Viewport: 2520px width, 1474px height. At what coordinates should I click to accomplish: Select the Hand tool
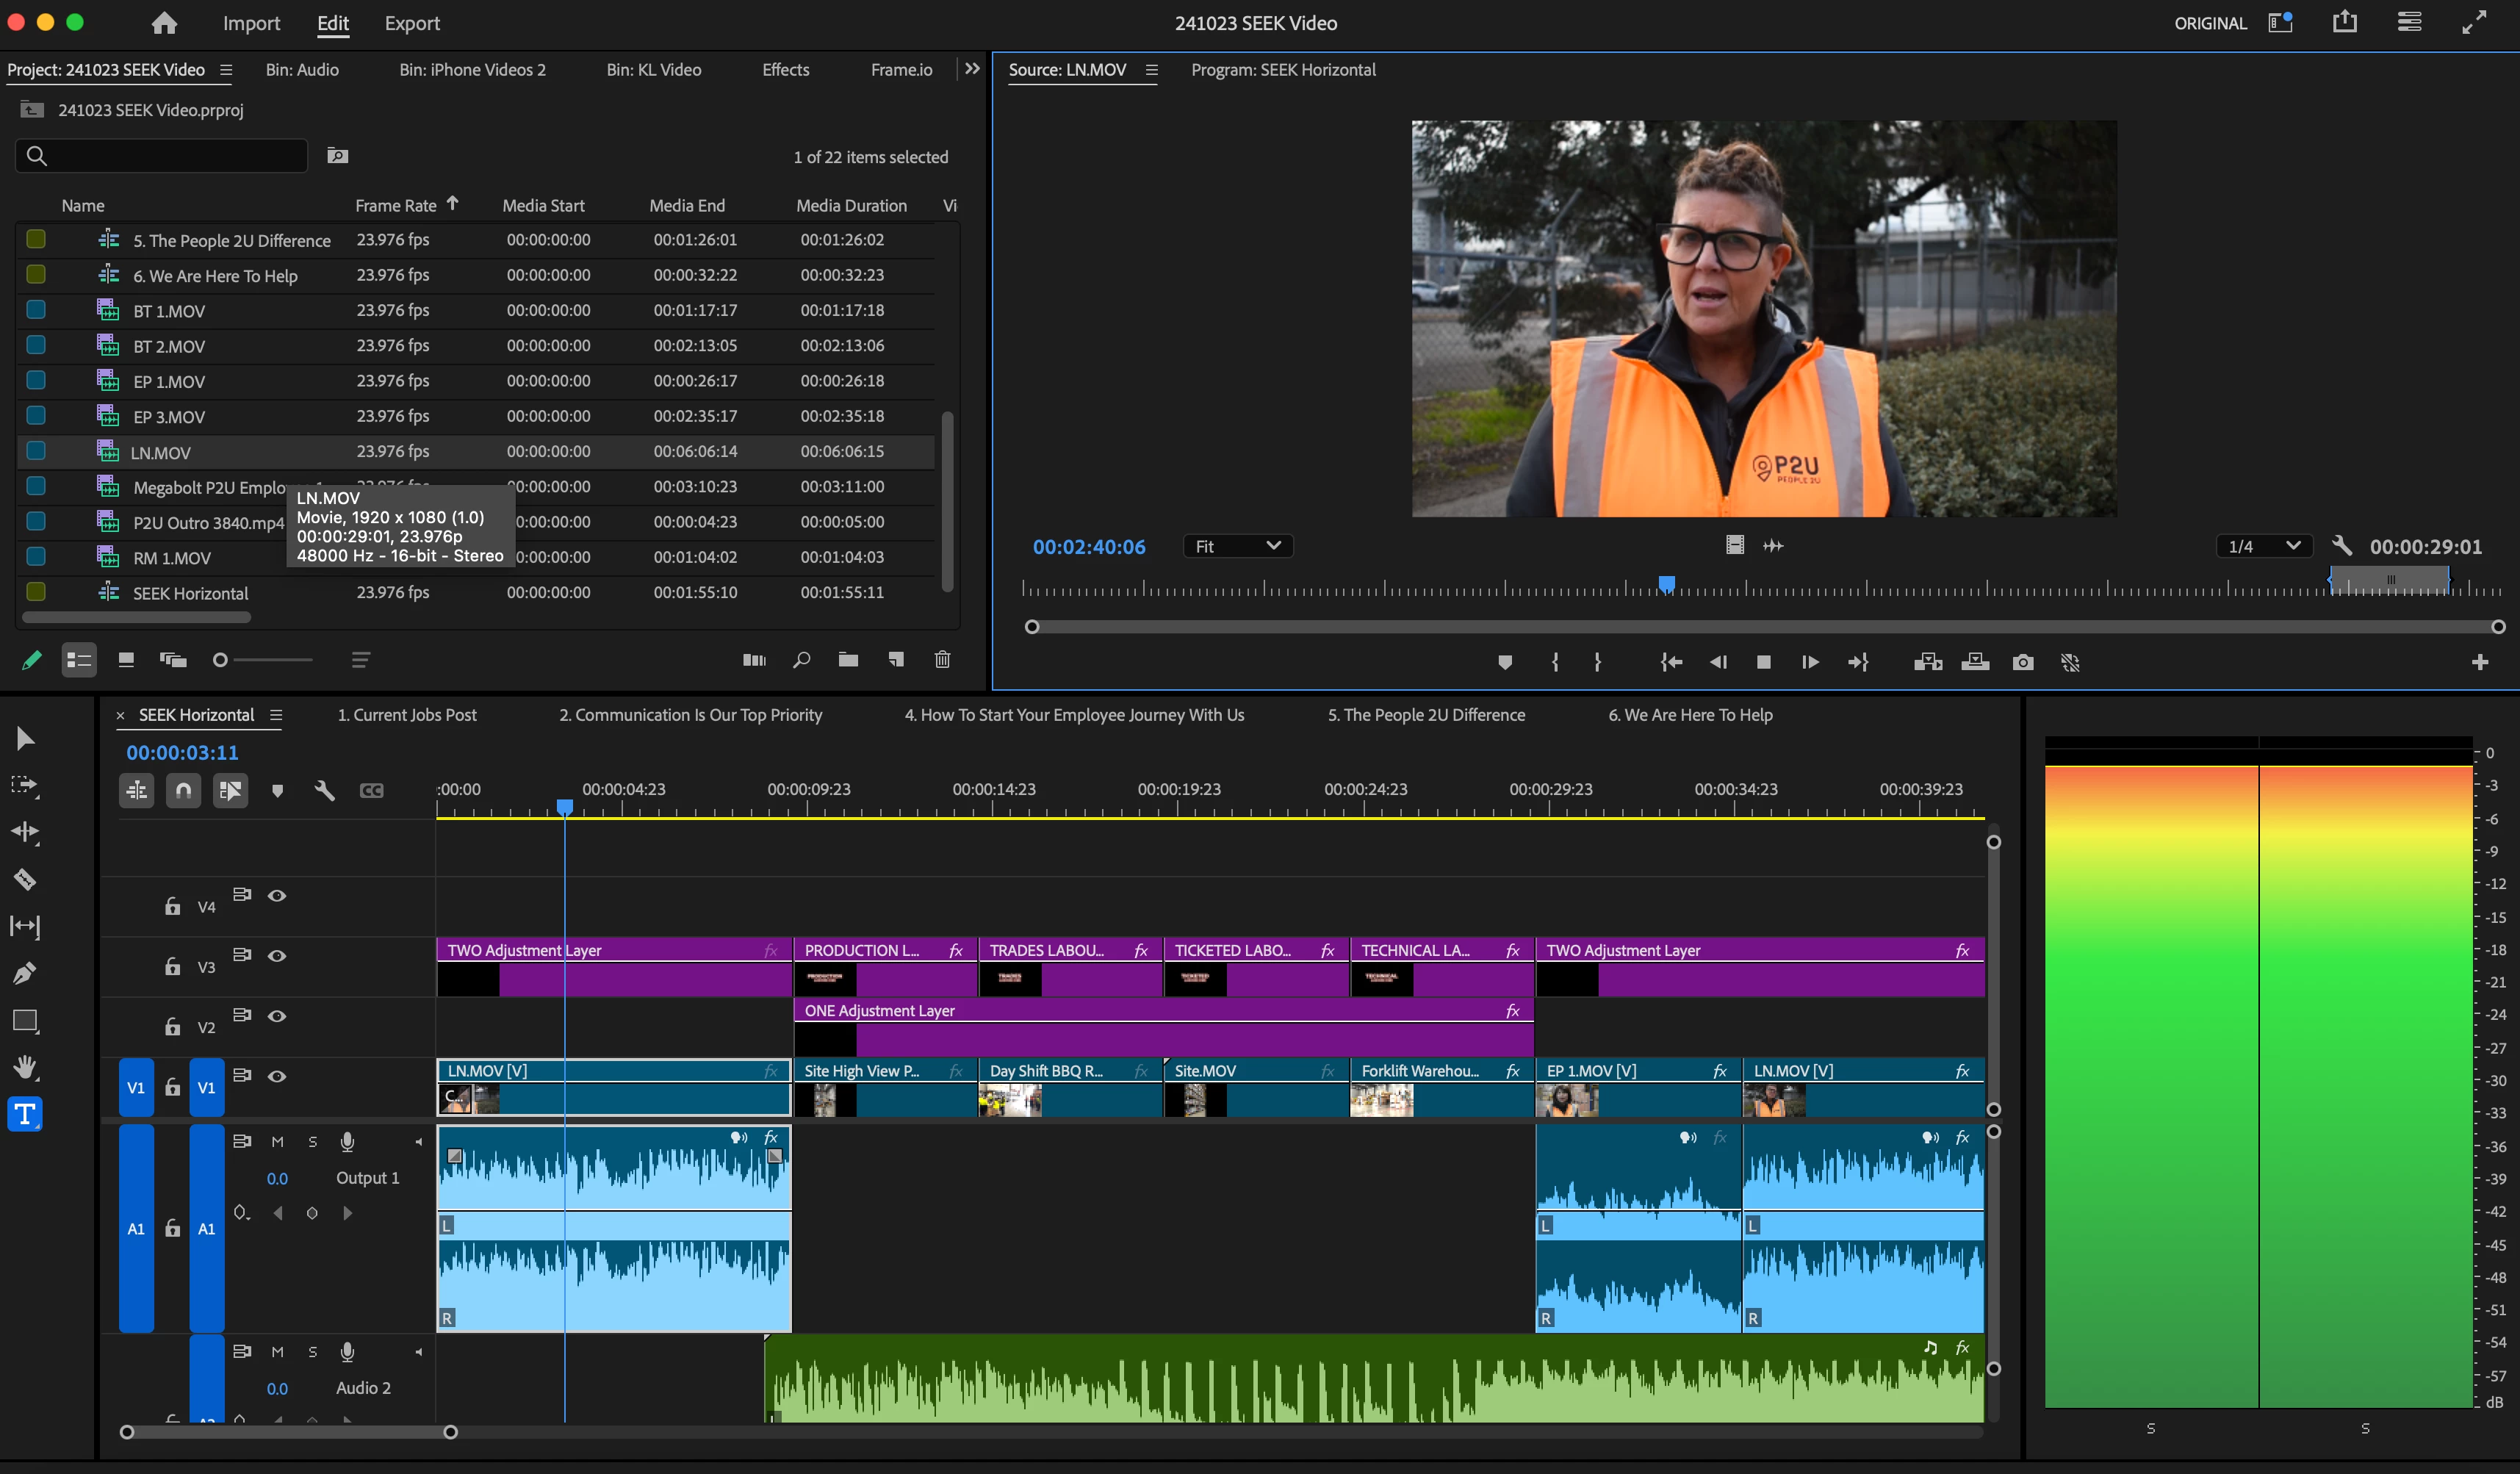25,1067
